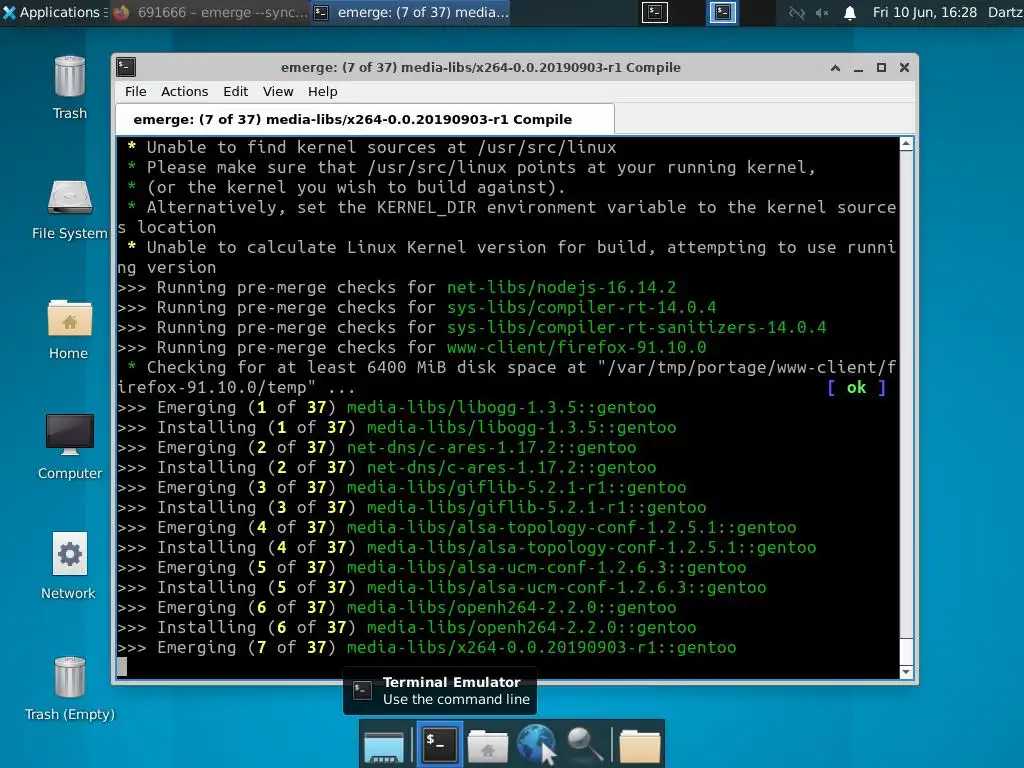1024x768 pixels.
Task: Click the text sys-libs/compiler-rt-sanitizers-14.0.4
Action: pos(636,327)
